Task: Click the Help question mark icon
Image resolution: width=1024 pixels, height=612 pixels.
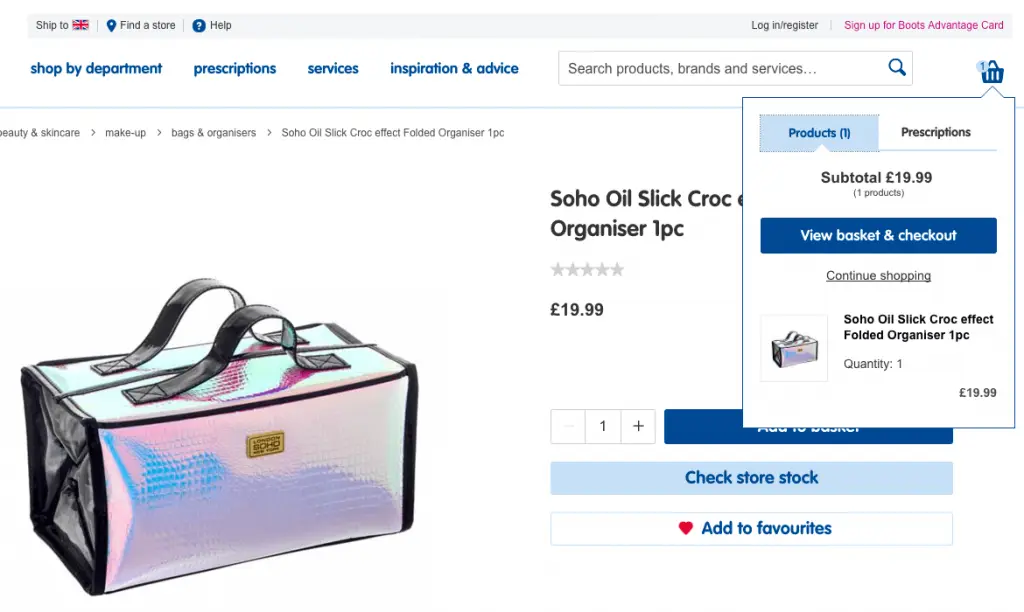Action: click(x=199, y=25)
